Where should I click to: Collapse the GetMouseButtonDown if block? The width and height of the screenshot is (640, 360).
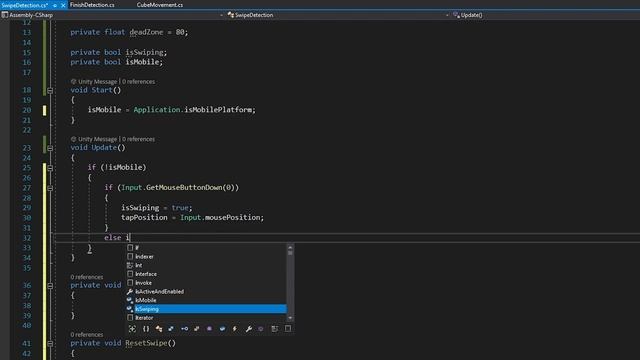click(x=50, y=188)
